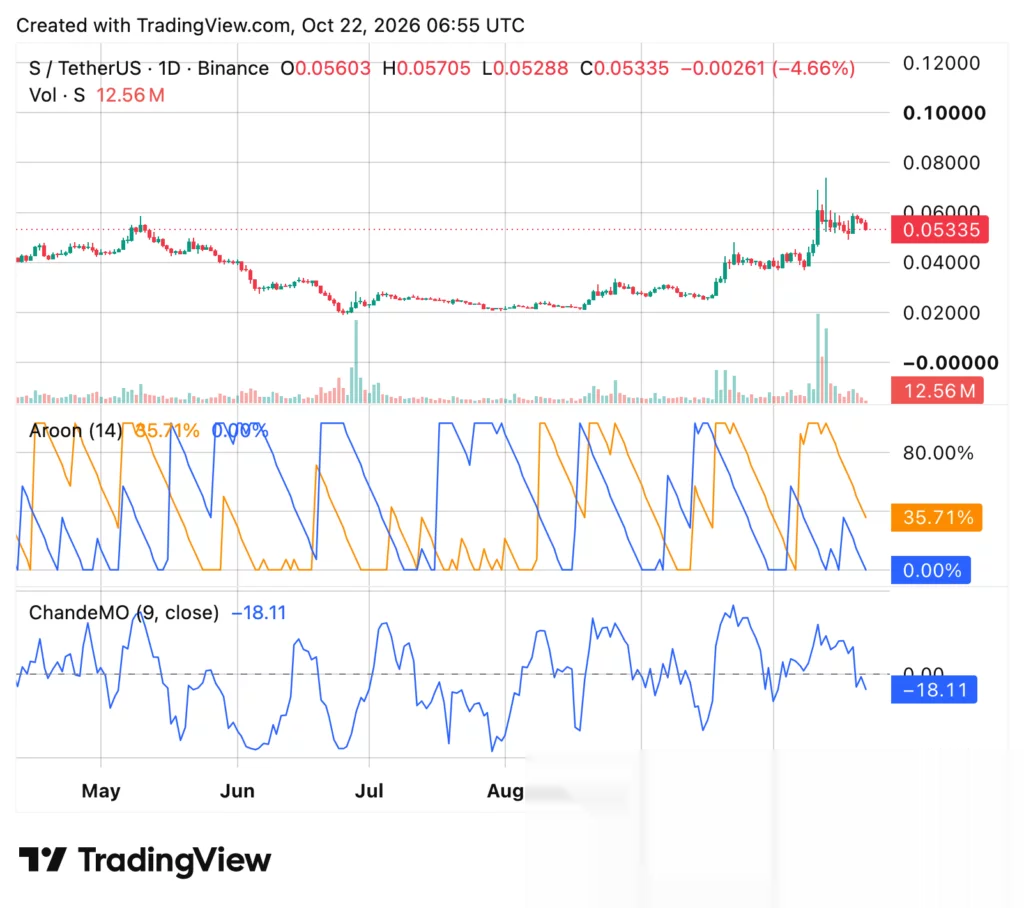This screenshot has width=1024, height=908.
Task: Click the change value −0.00261 (−4.66%)
Action: (767, 69)
